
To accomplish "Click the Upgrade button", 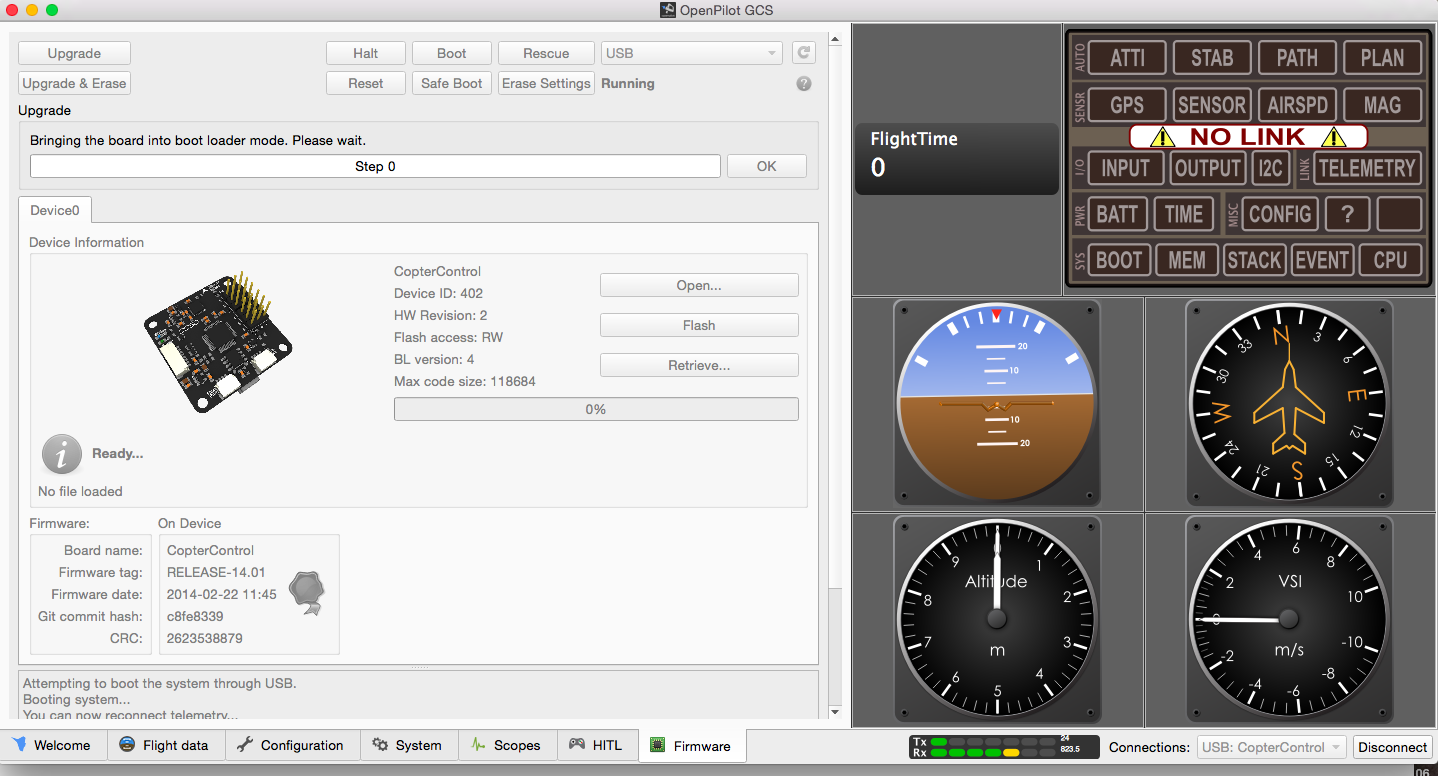I will [74, 53].
